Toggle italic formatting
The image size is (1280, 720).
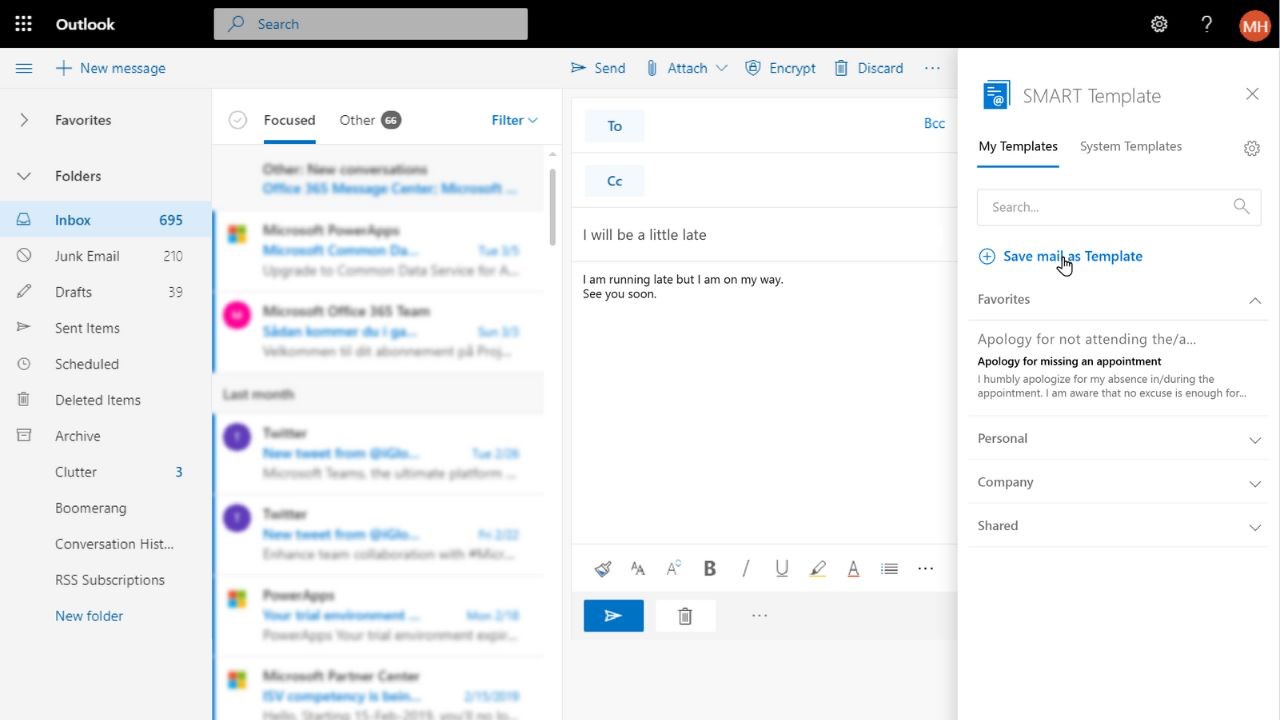pos(746,569)
